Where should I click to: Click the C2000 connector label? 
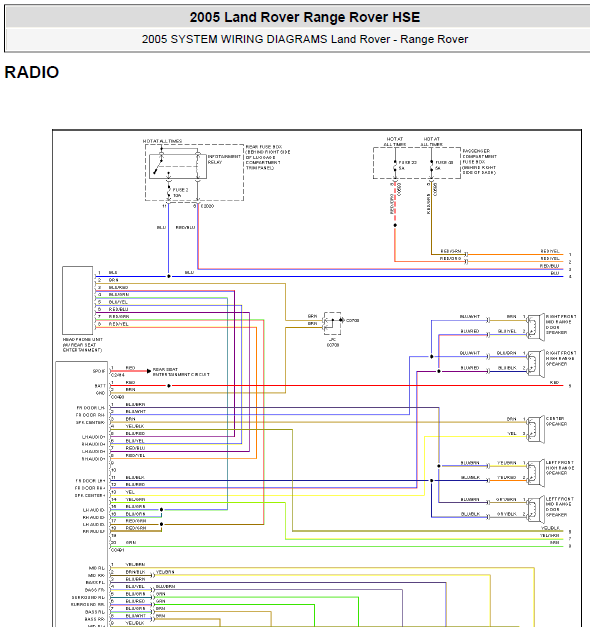point(207,206)
